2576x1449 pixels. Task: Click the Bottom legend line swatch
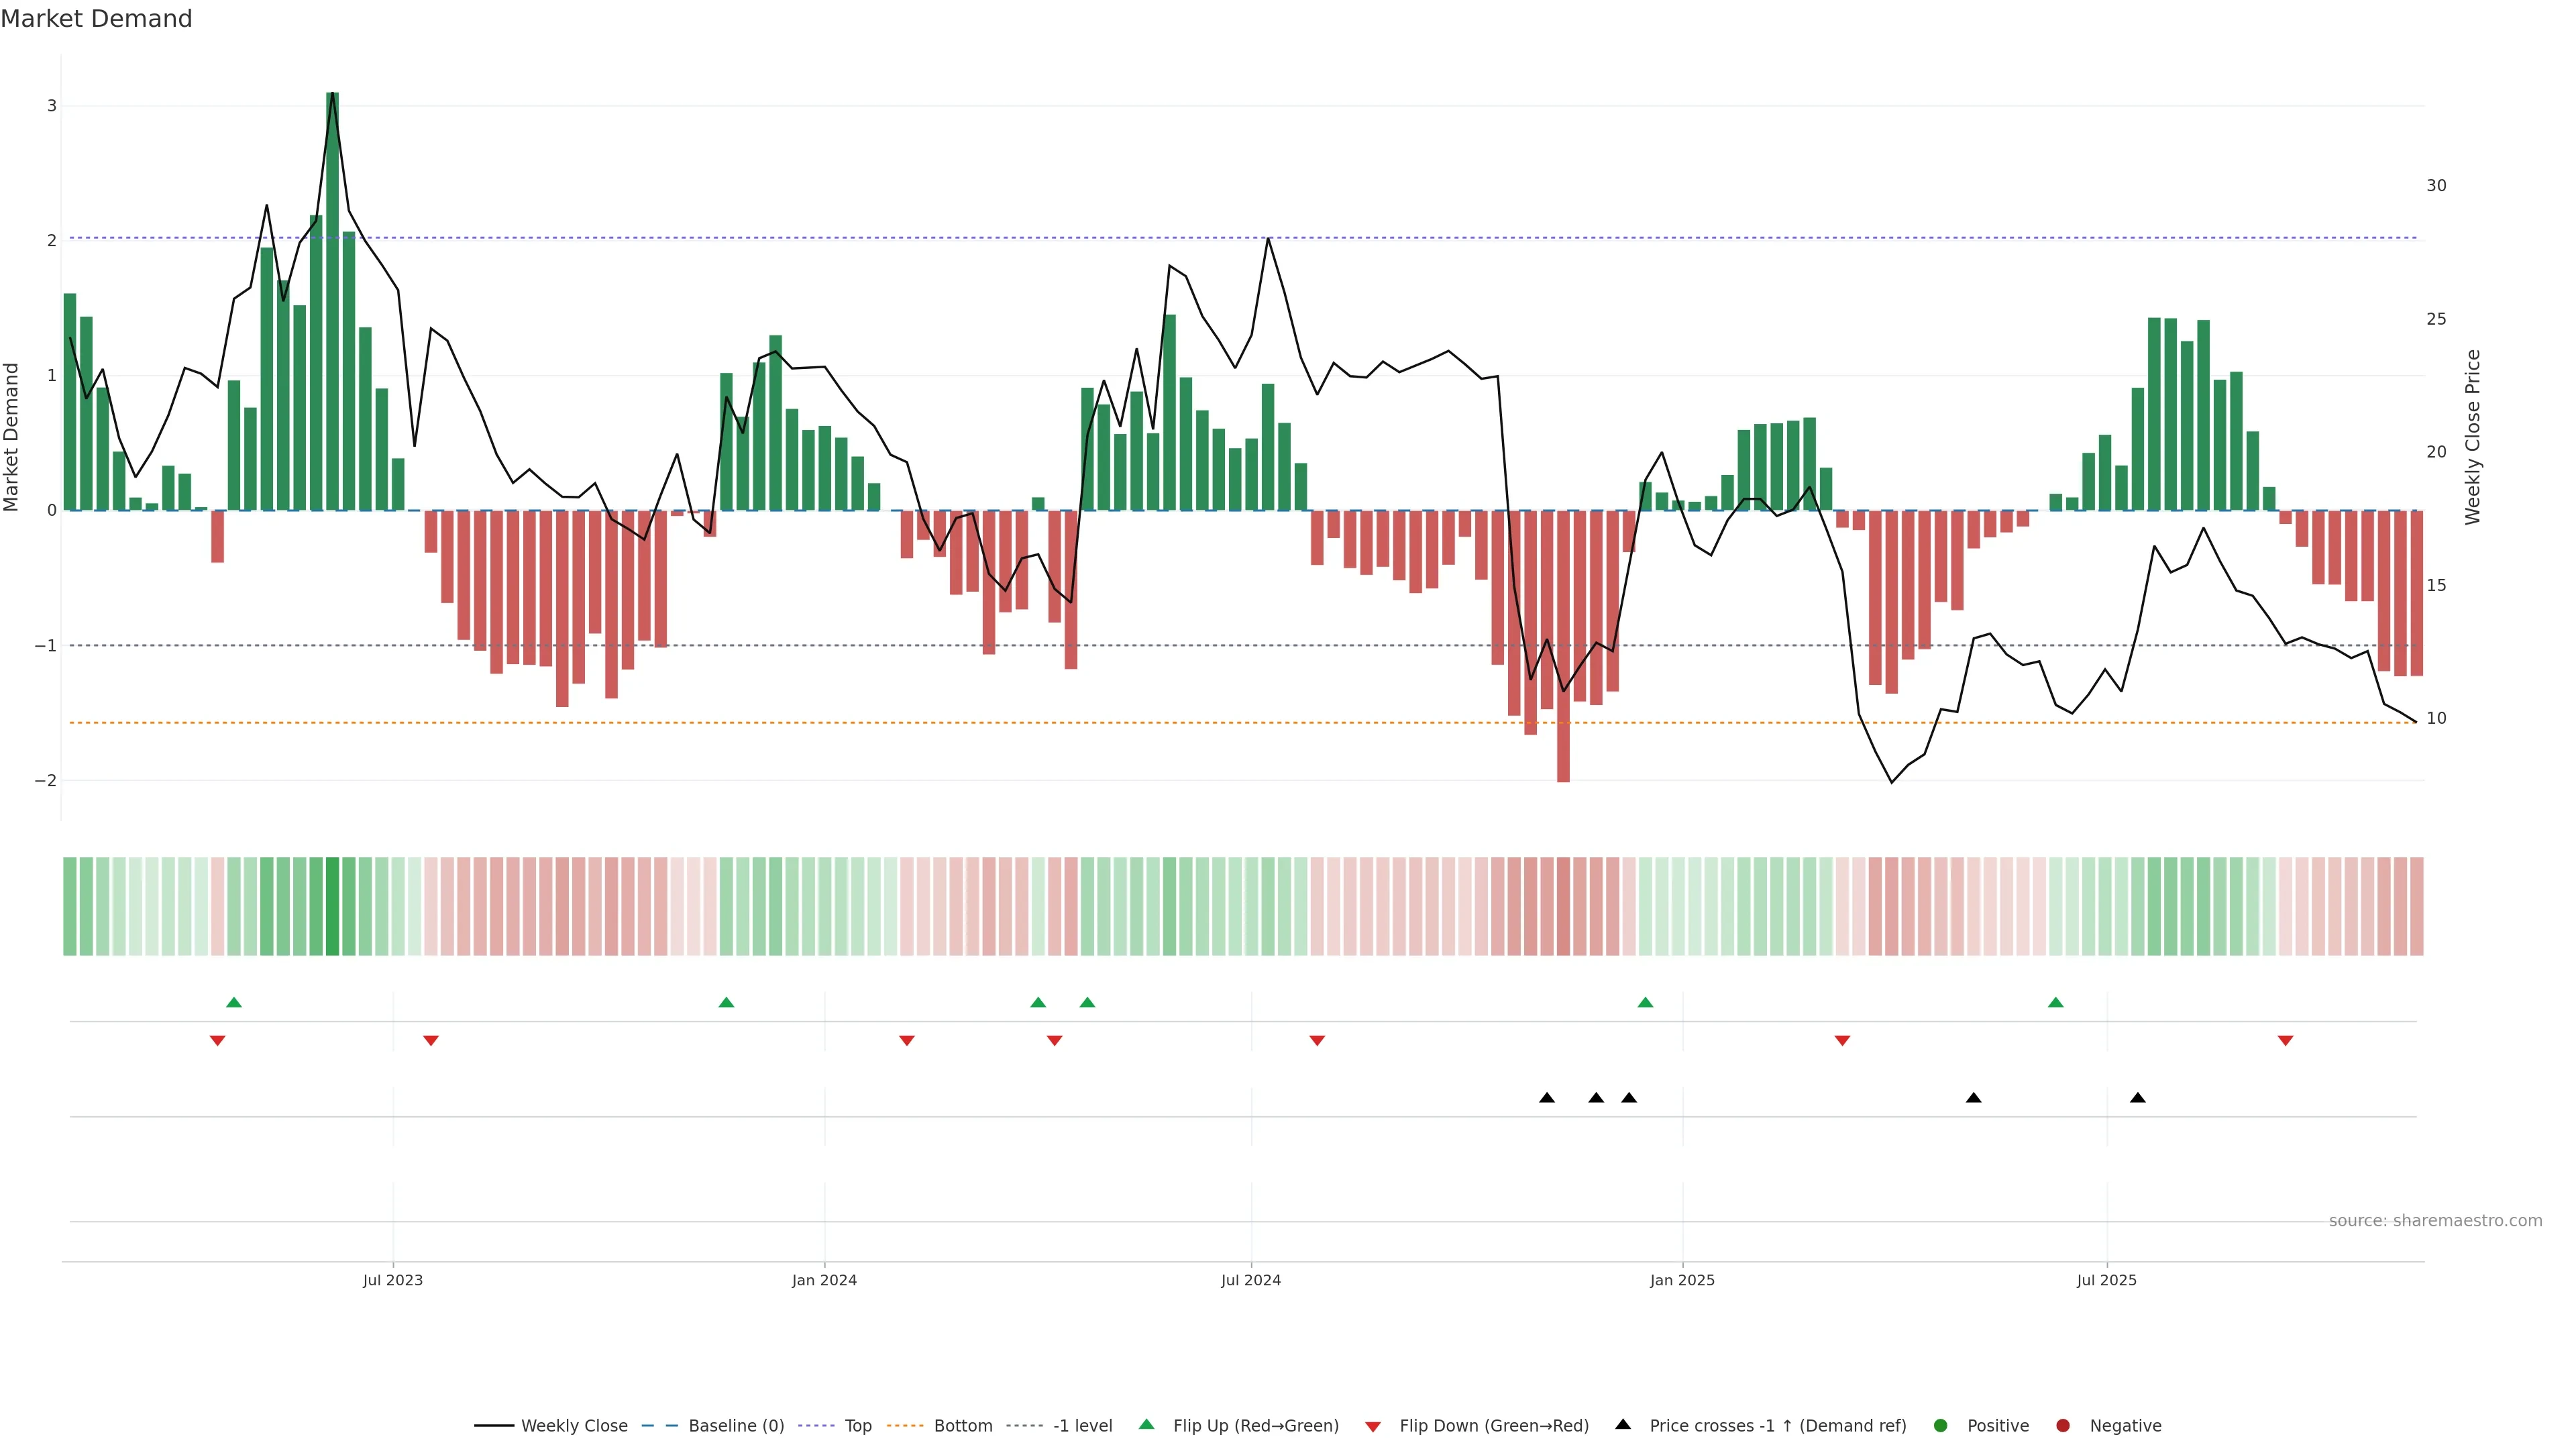905,1425
